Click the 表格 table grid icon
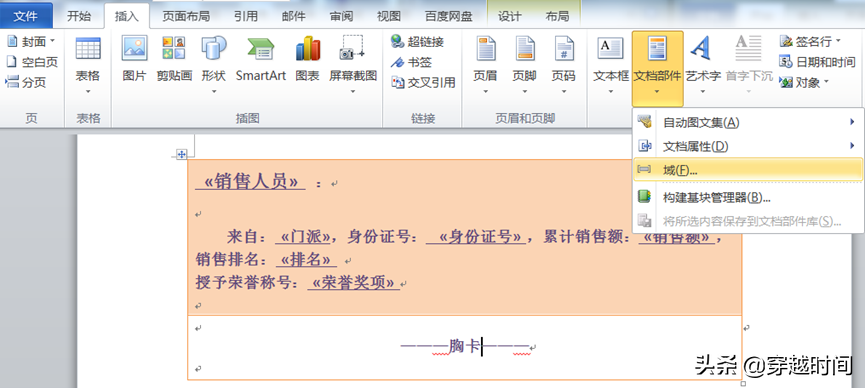The width and height of the screenshot is (865, 388). tap(88, 49)
